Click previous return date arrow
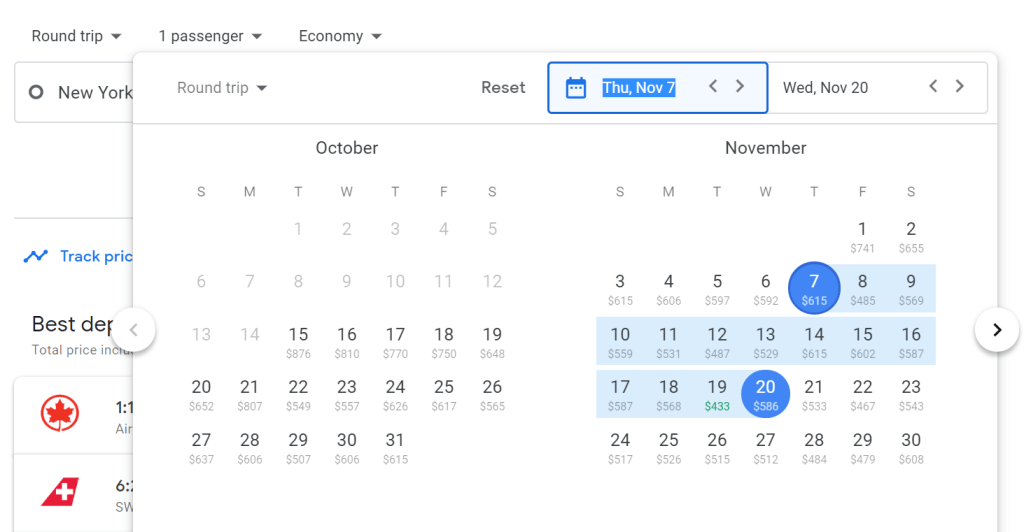The height and width of the screenshot is (532, 1024). point(933,87)
